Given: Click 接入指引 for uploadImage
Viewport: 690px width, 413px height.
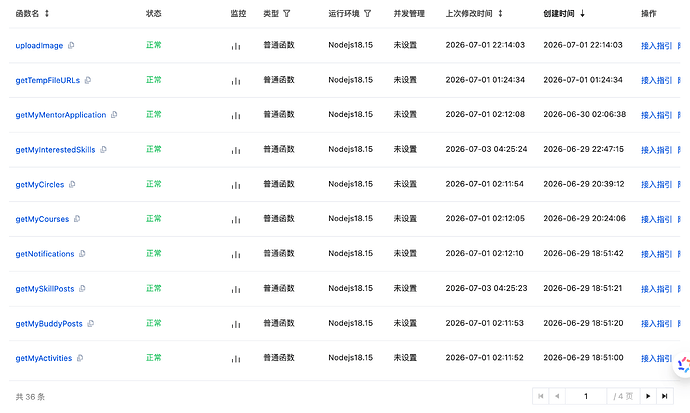Looking at the screenshot, I should [x=656, y=46].
